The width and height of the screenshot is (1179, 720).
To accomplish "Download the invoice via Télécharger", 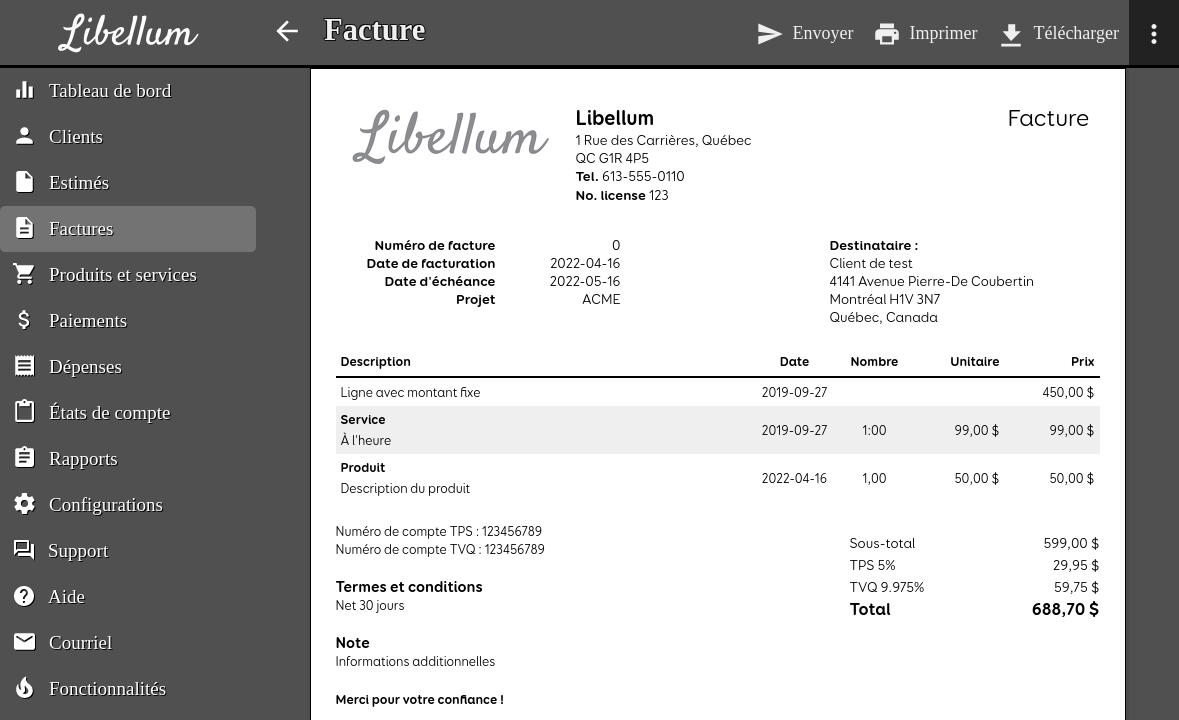I will coord(1059,33).
